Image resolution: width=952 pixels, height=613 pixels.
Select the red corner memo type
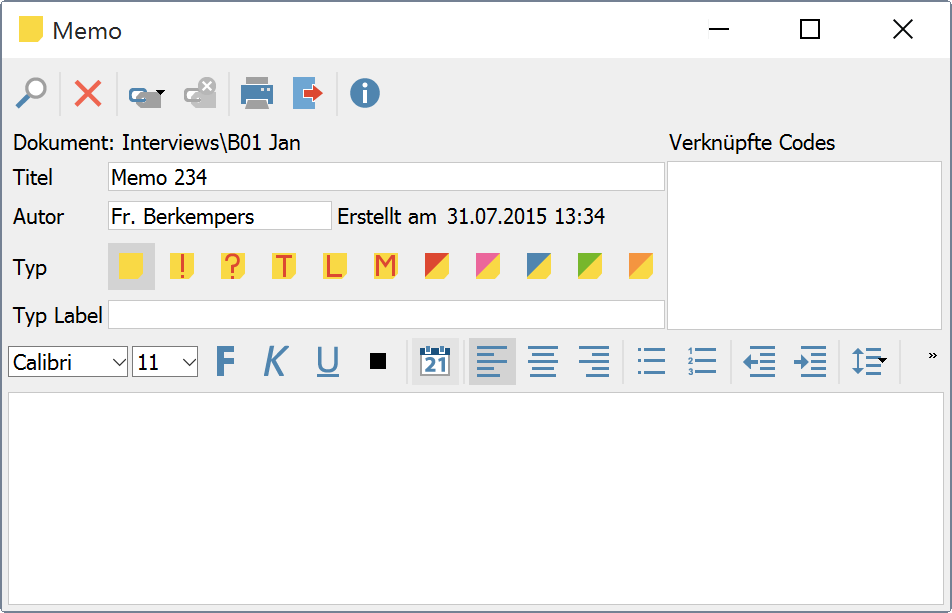click(437, 266)
